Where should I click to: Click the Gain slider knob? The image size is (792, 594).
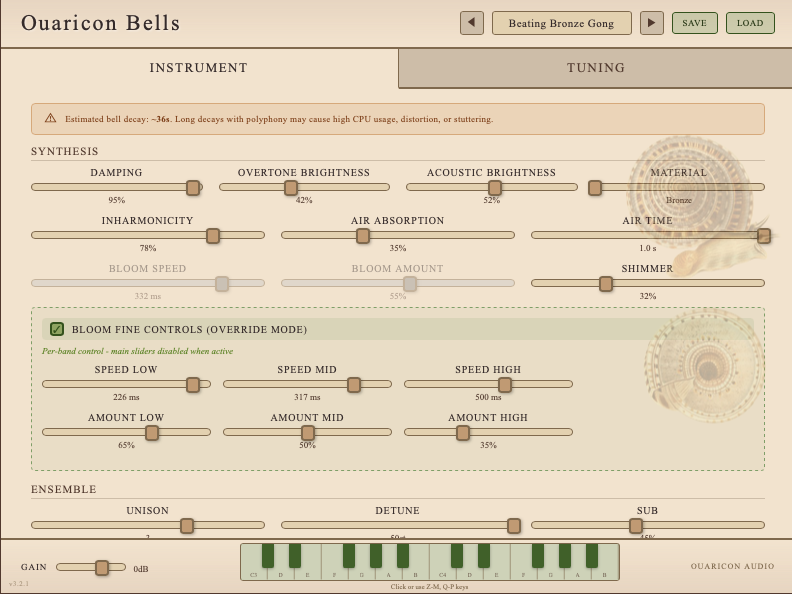pyautogui.click(x=102, y=568)
